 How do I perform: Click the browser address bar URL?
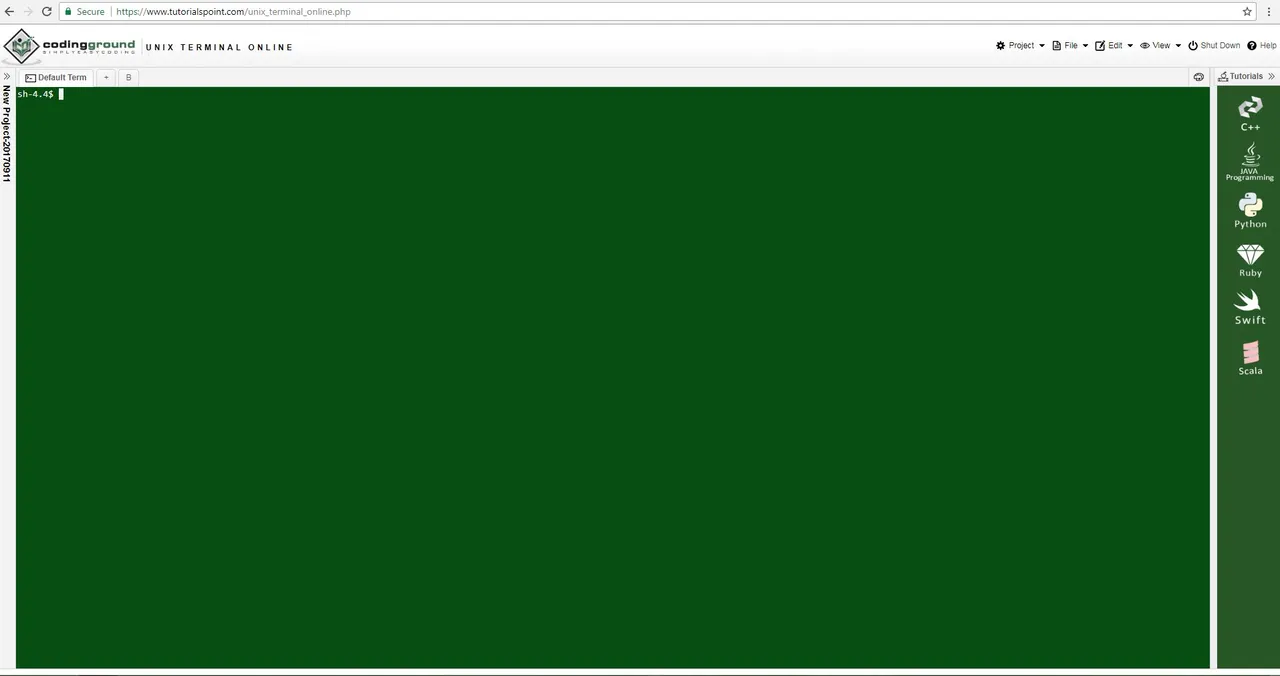coord(233,12)
